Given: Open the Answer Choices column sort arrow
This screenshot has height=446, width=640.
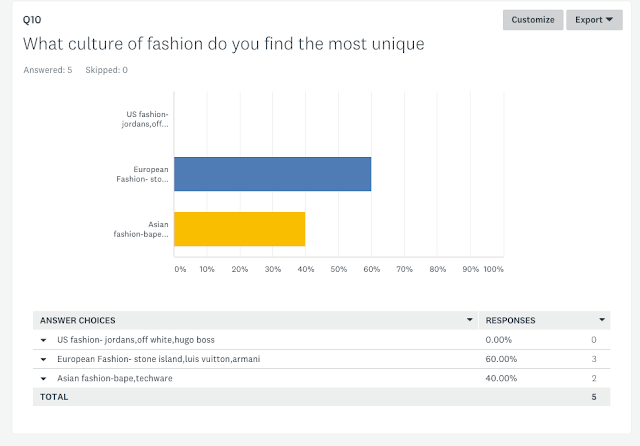Looking at the screenshot, I should 470,321.
